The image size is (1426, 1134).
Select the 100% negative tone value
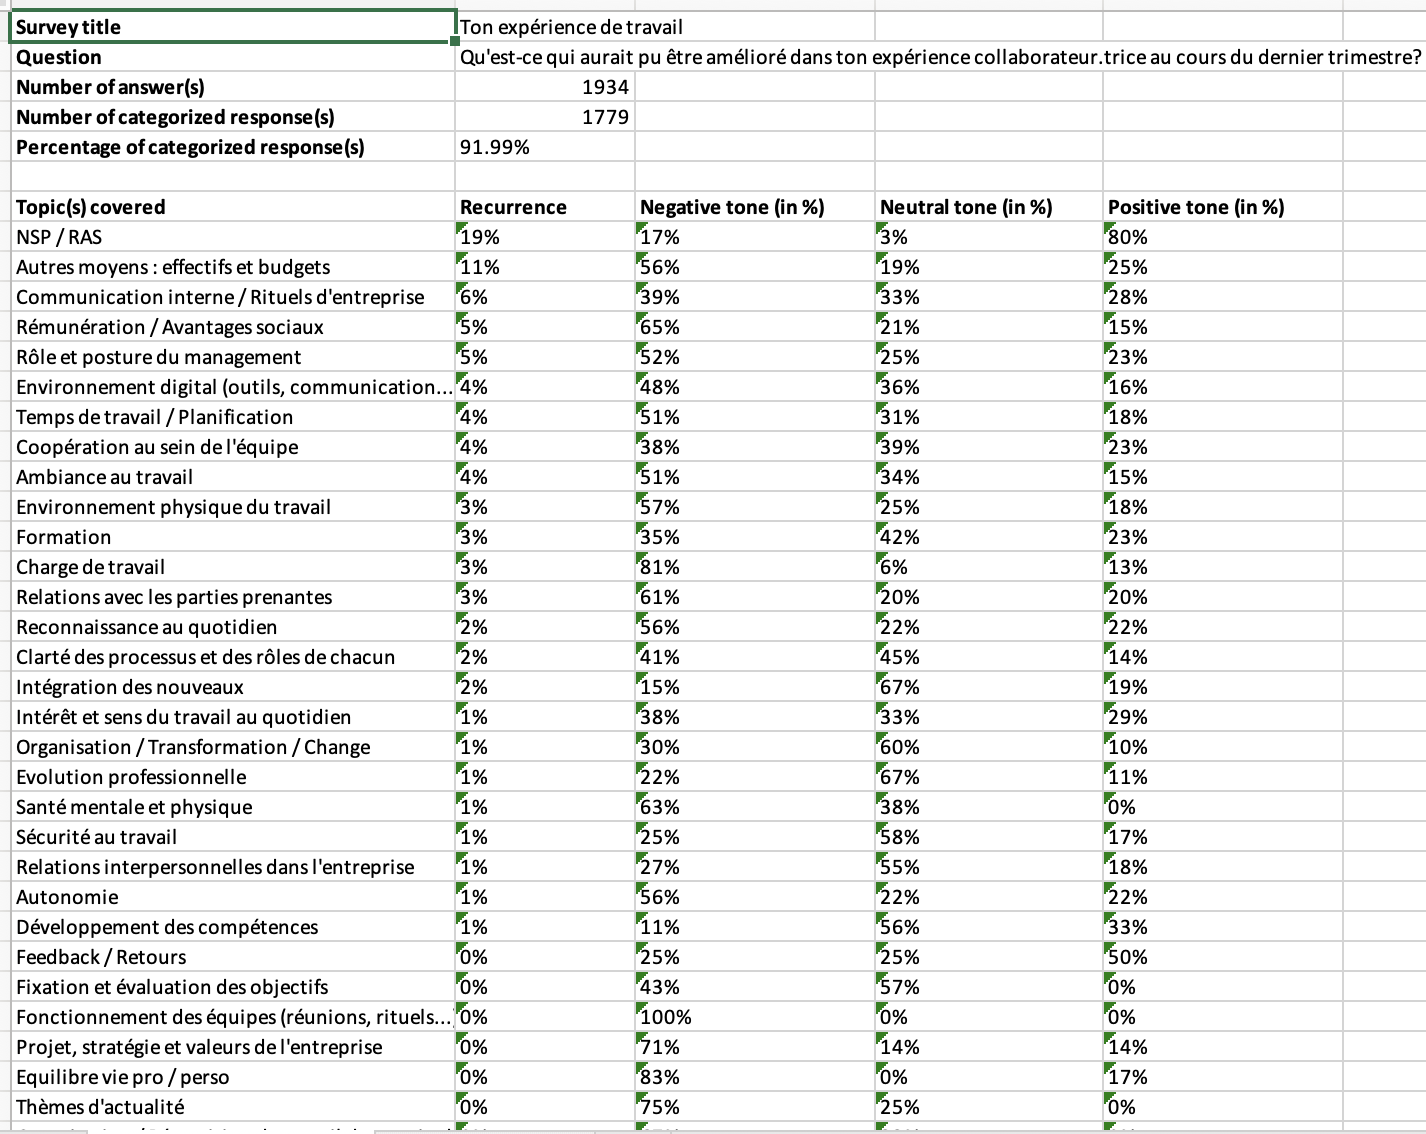[666, 1017]
